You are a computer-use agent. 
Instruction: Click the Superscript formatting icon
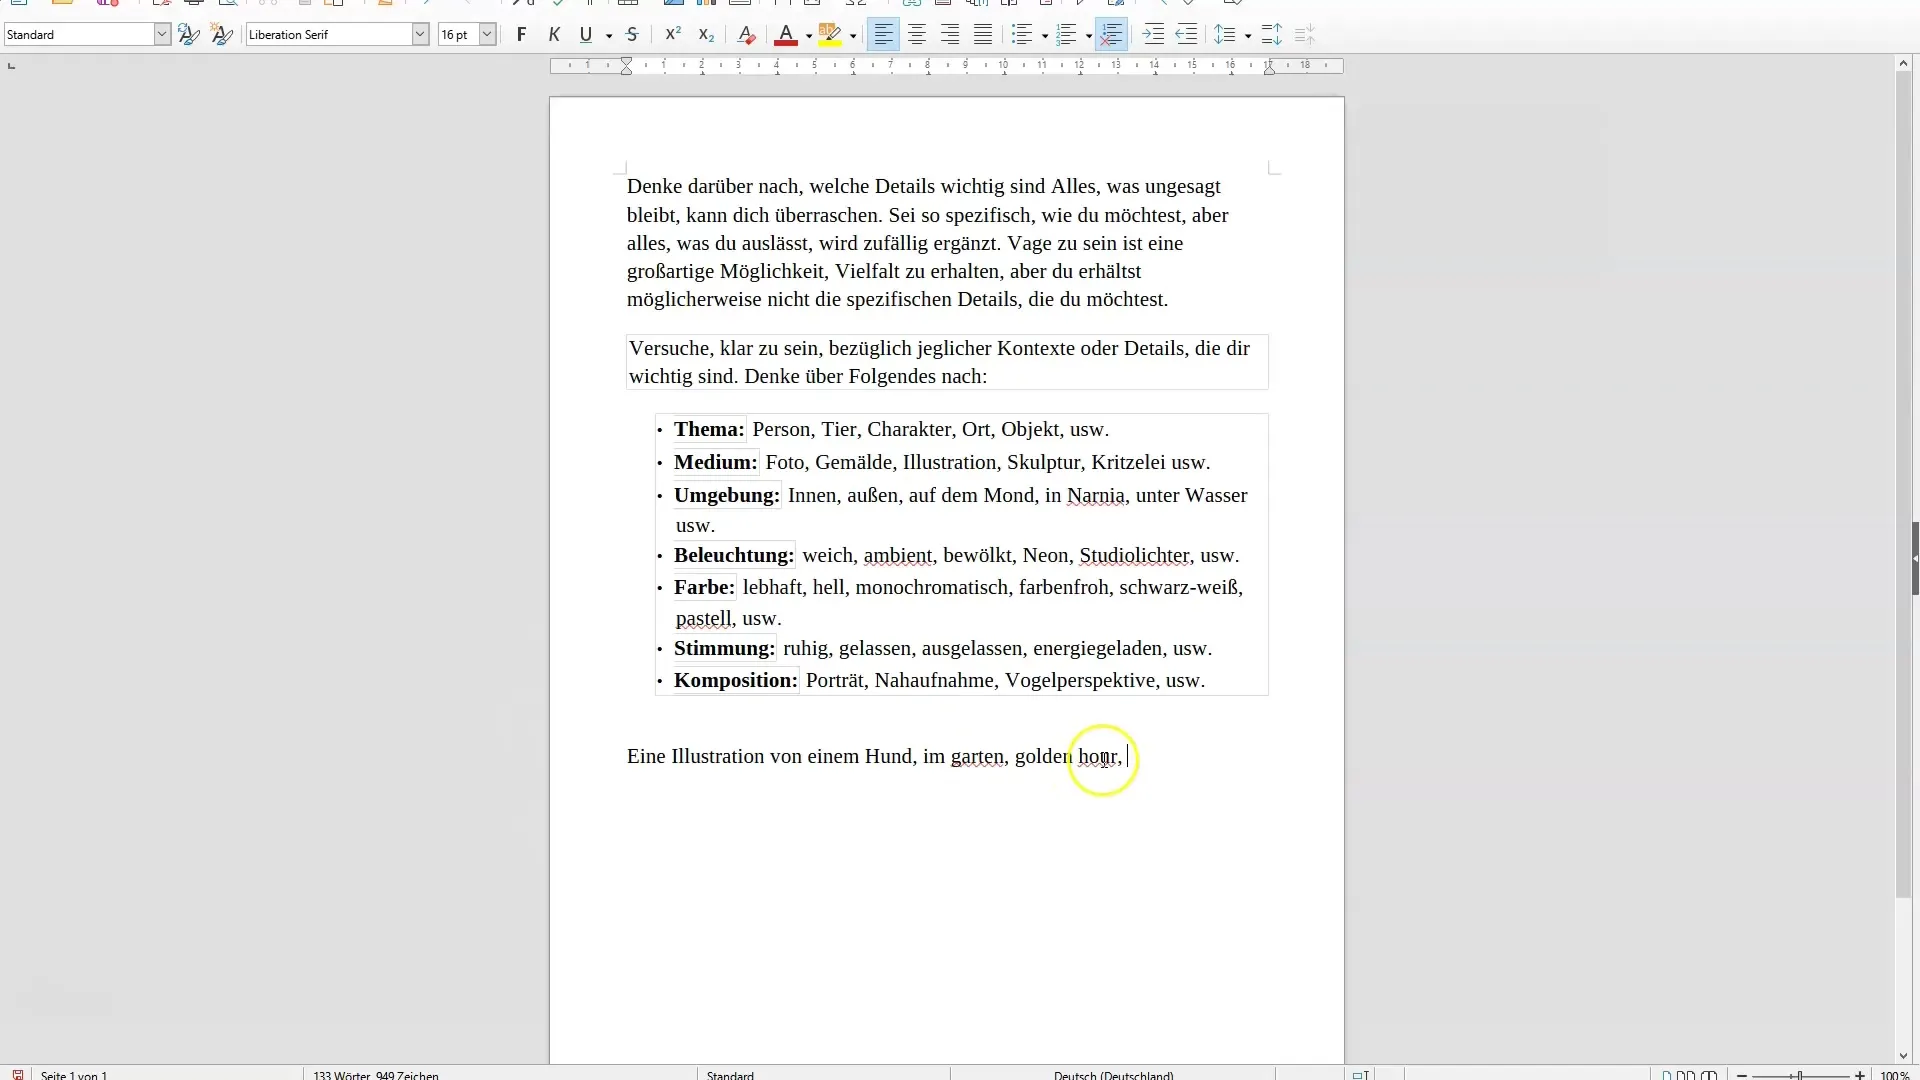coord(671,36)
